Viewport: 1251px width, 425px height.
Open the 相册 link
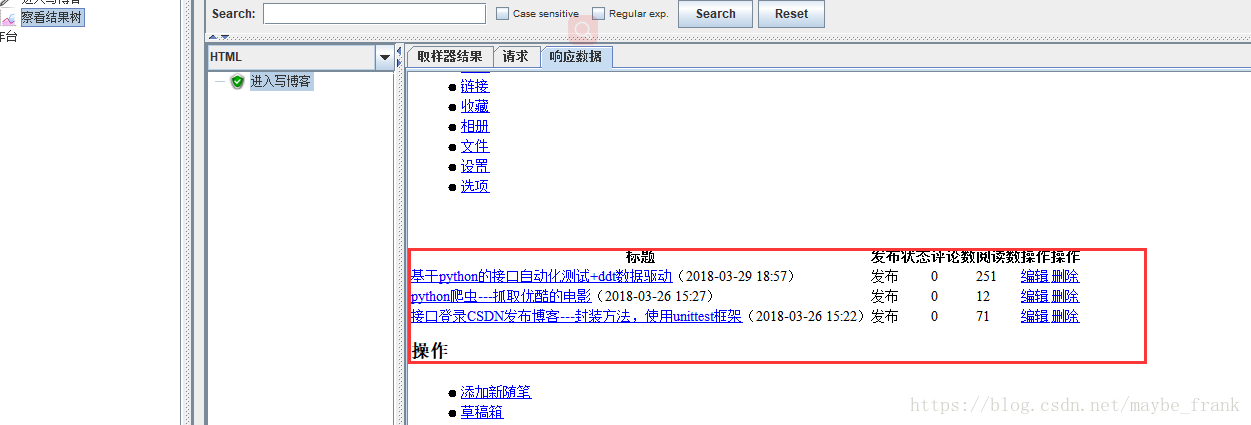click(x=475, y=126)
